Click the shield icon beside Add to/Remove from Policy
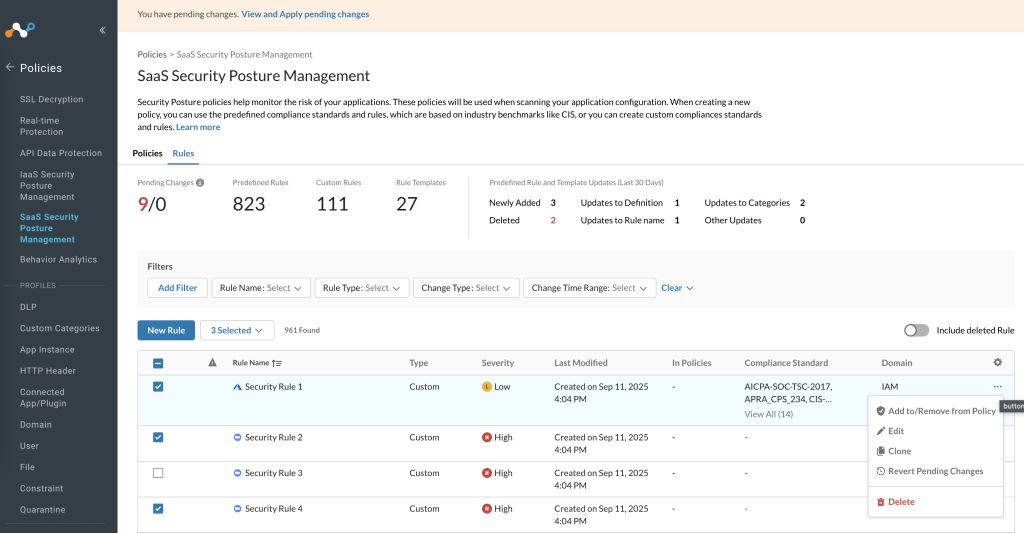This screenshot has height=533, width=1024. pyautogui.click(x=880, y=411)
